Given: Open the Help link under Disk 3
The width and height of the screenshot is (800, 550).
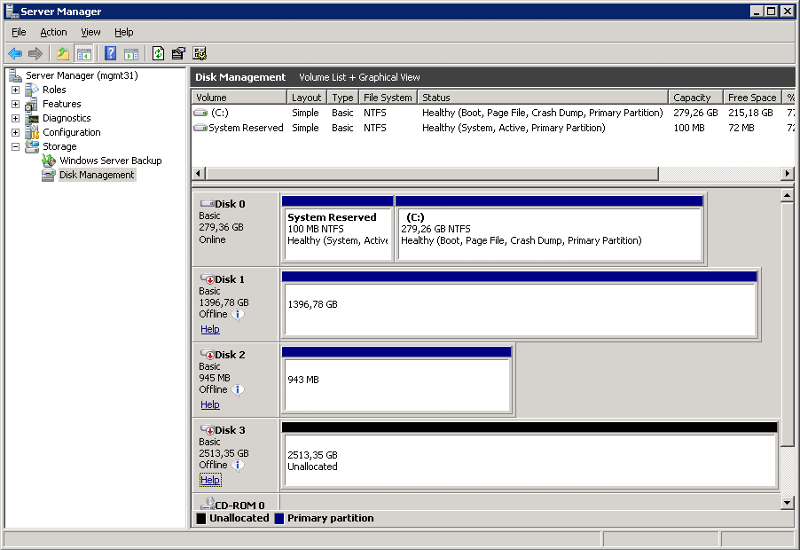Looking at the screenshot, I should click(x=210, y=480).
